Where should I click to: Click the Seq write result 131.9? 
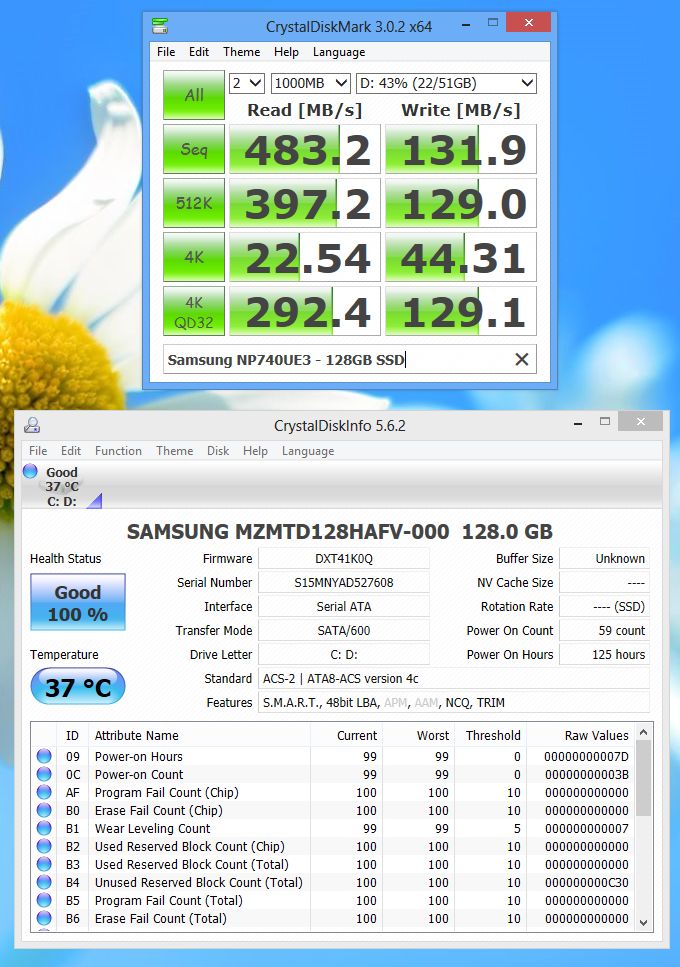461,149
